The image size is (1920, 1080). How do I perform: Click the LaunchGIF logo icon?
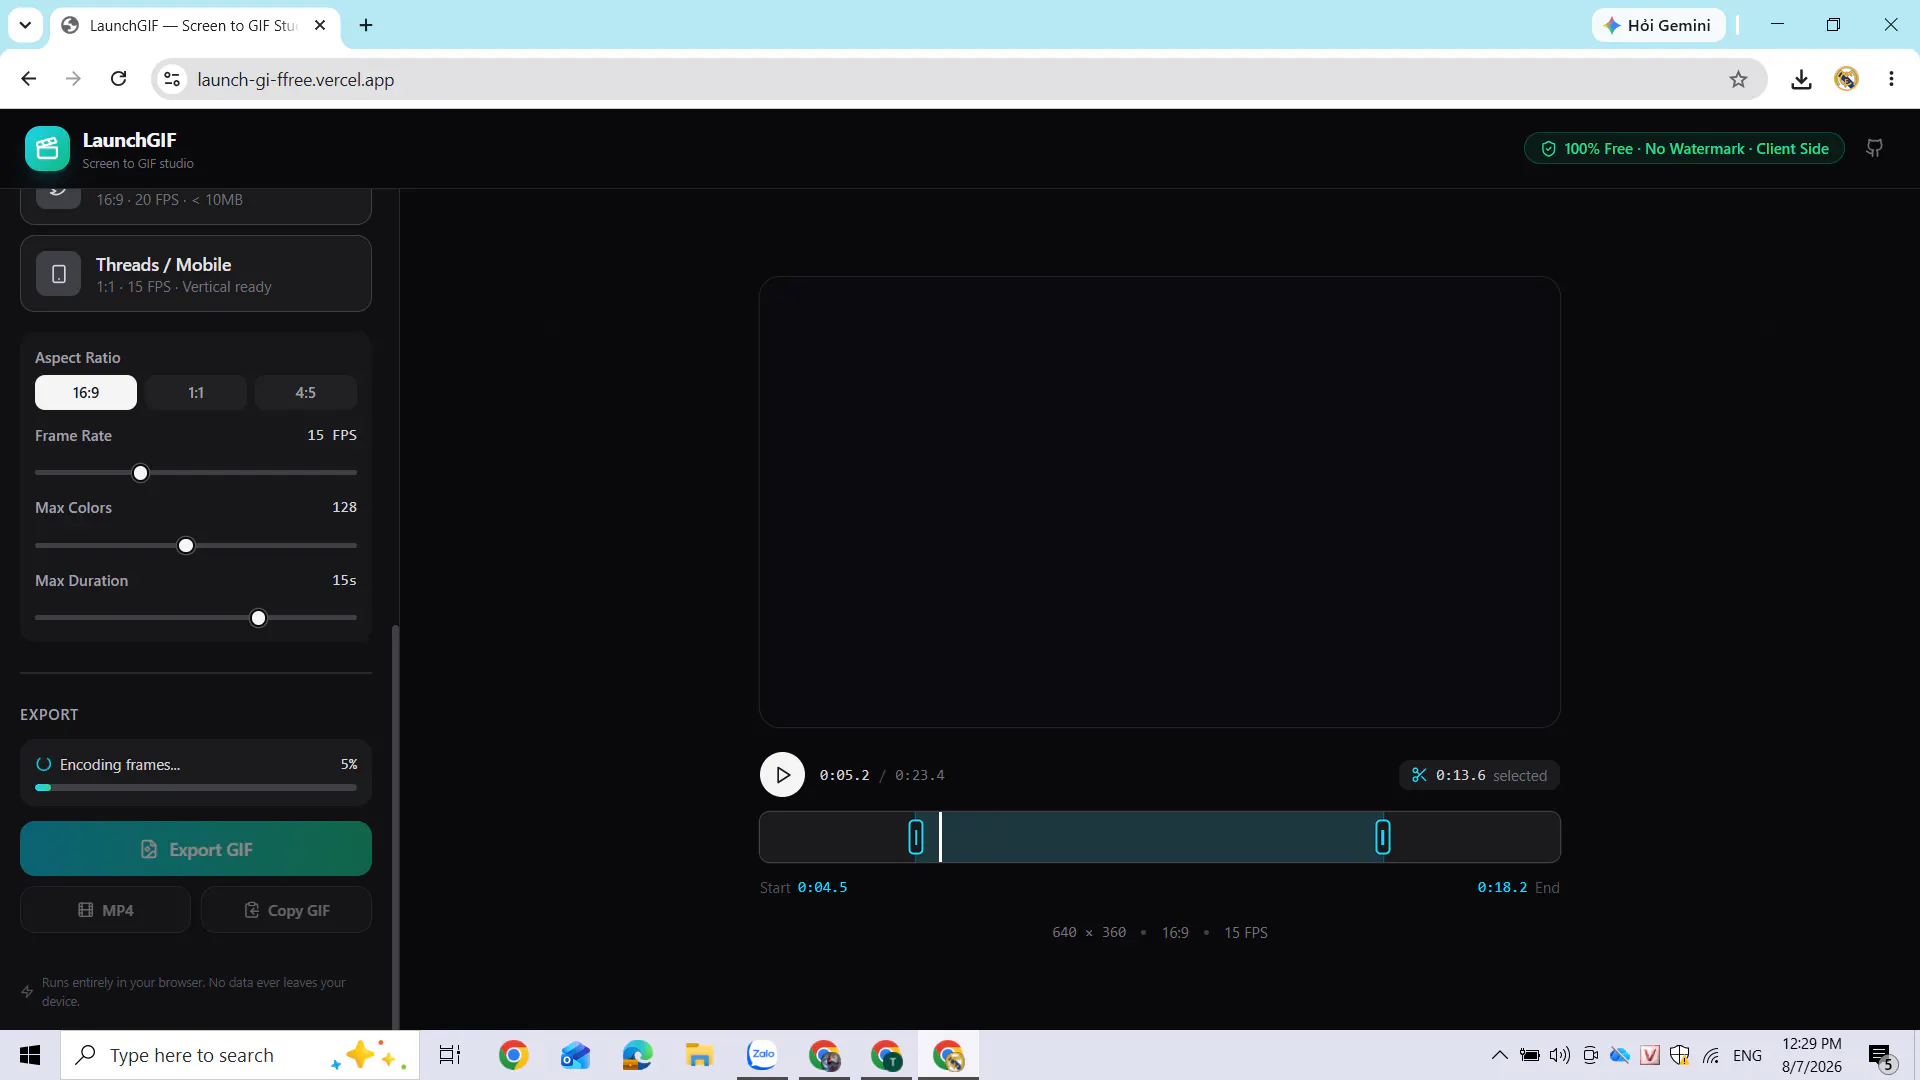click(47, 149)
